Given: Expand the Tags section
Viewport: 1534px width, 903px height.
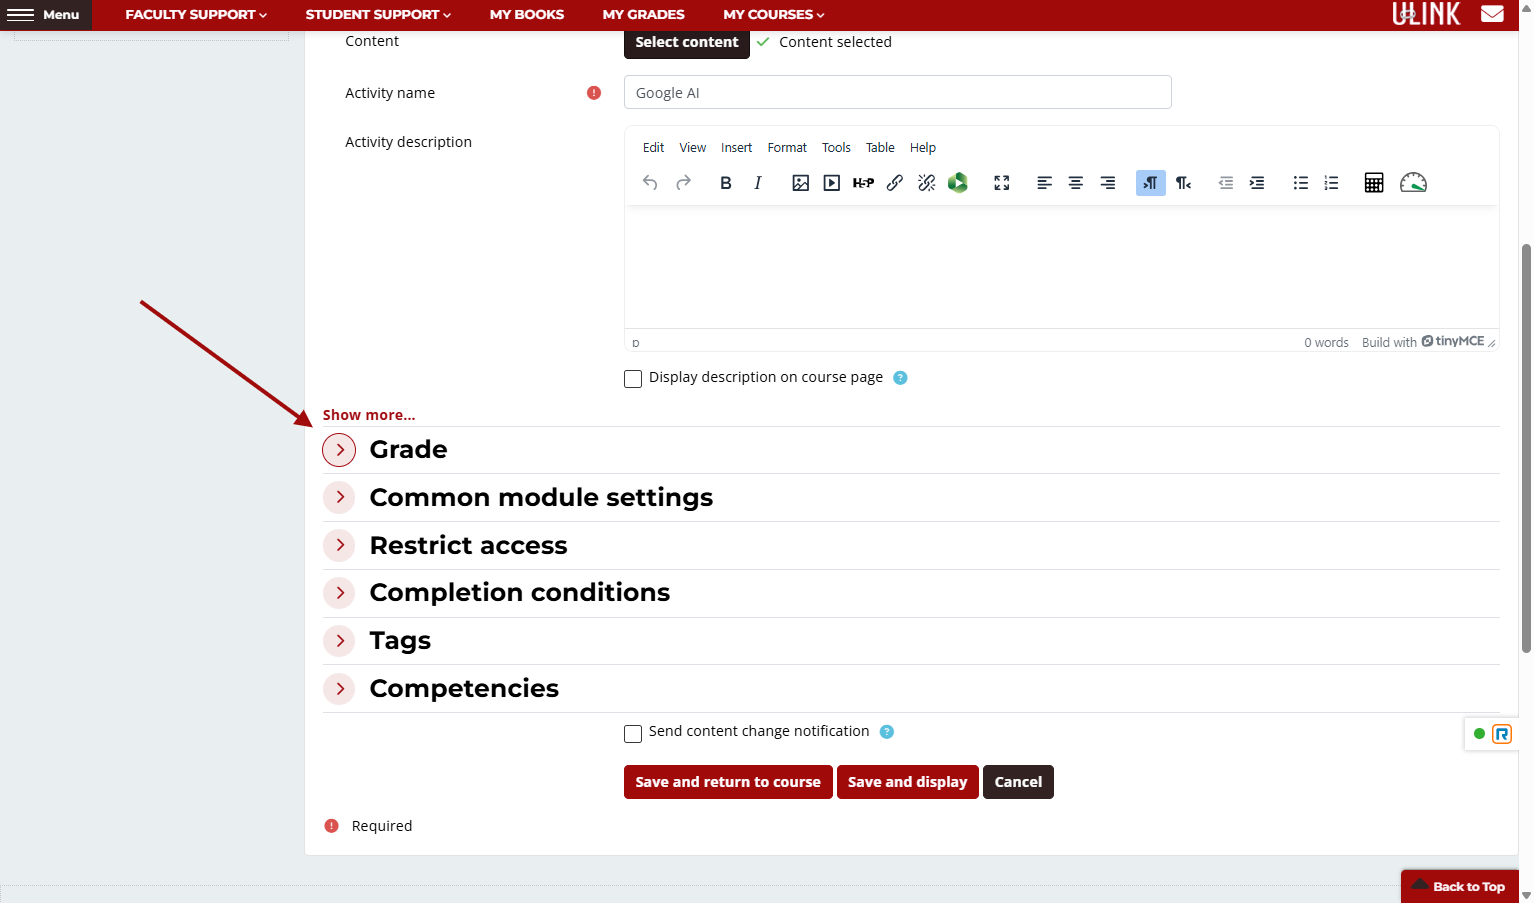Looking at the screenshot, I should click(340, 641).
